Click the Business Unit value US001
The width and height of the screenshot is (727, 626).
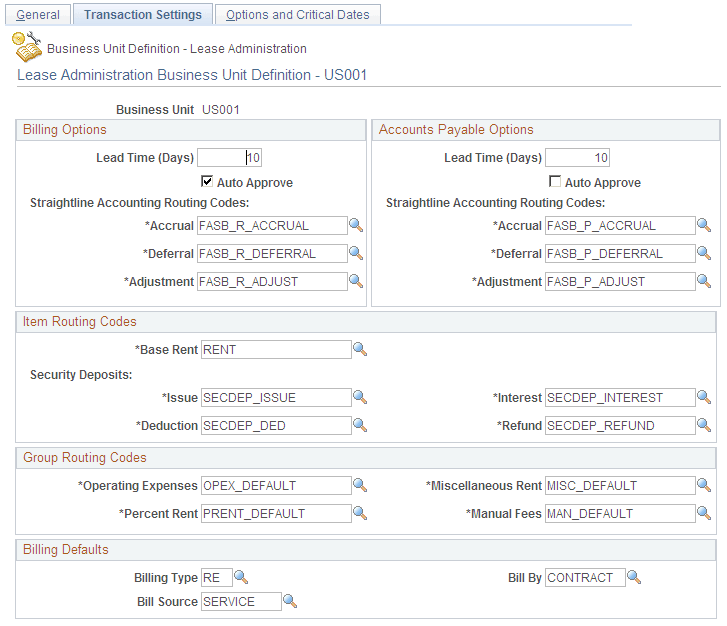[221, 110]
